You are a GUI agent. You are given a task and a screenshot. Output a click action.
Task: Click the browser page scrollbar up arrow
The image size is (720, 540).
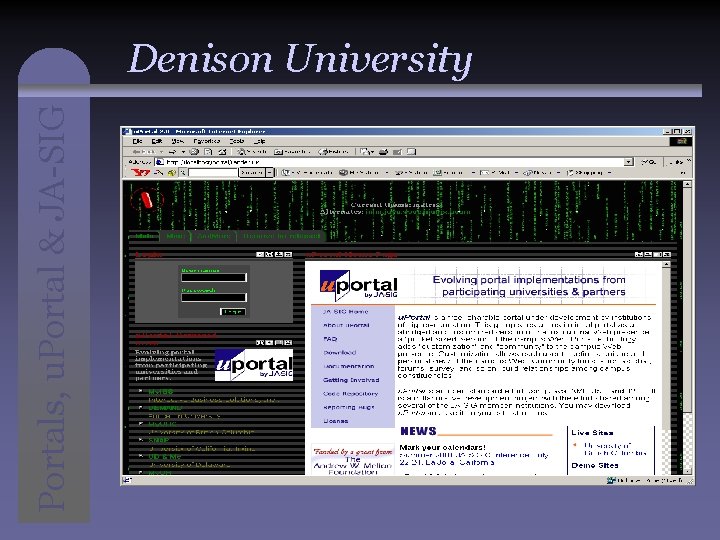pos(687,184)
